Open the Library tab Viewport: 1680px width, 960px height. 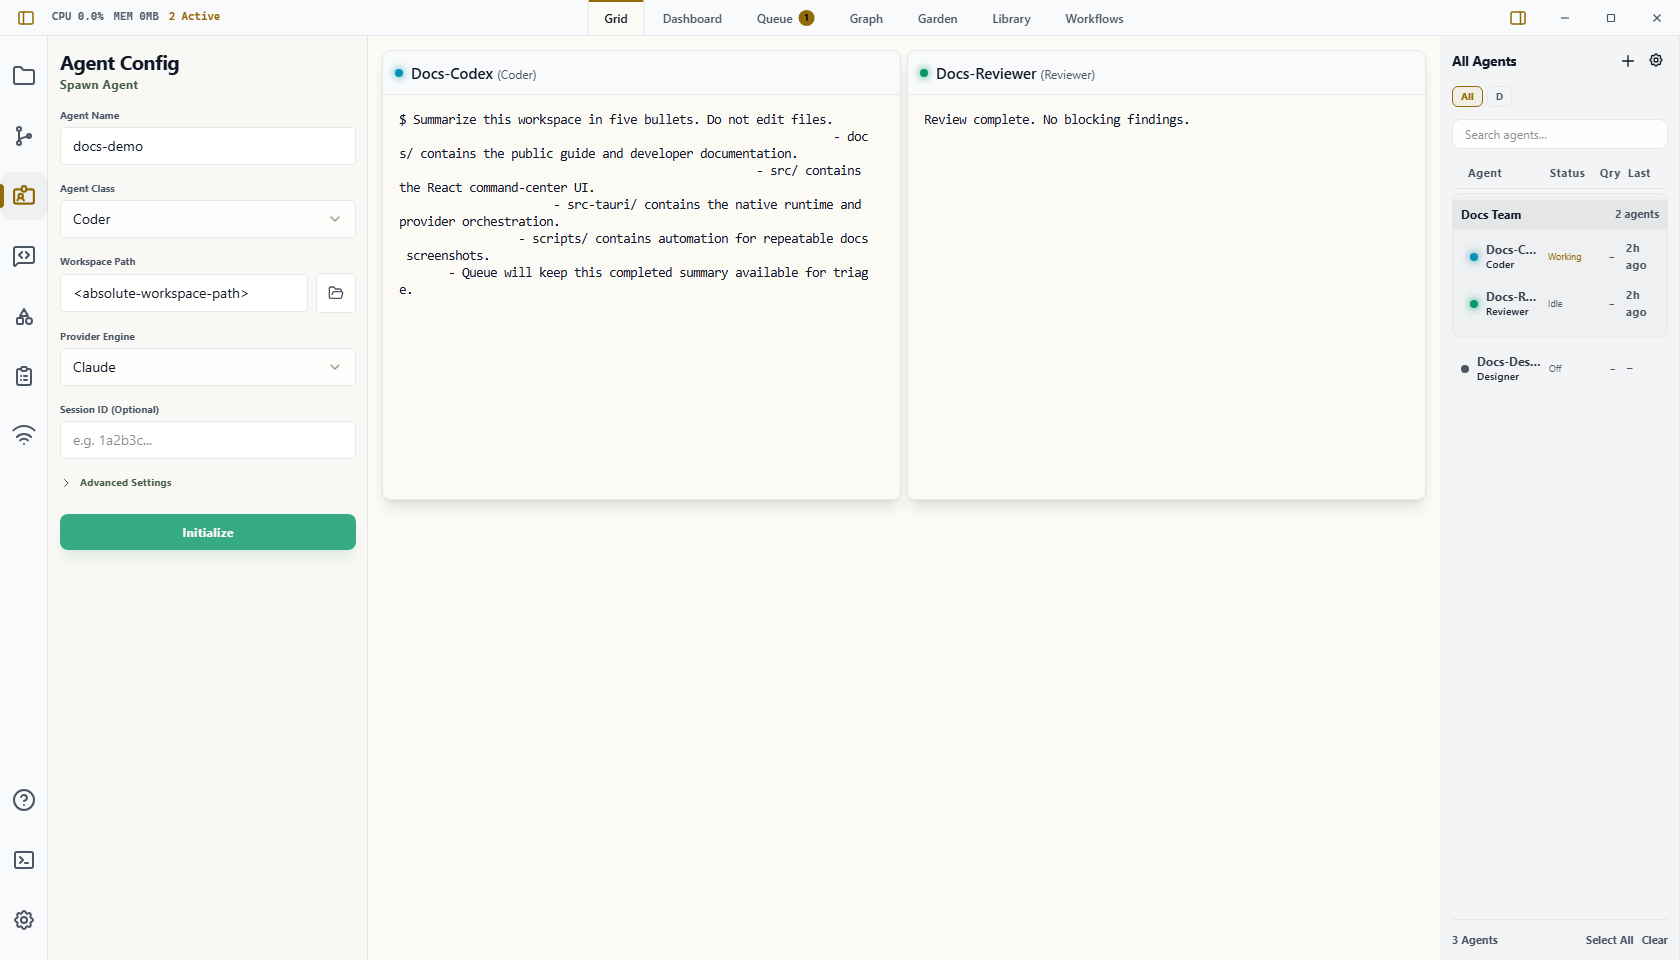pos(1011,19)
